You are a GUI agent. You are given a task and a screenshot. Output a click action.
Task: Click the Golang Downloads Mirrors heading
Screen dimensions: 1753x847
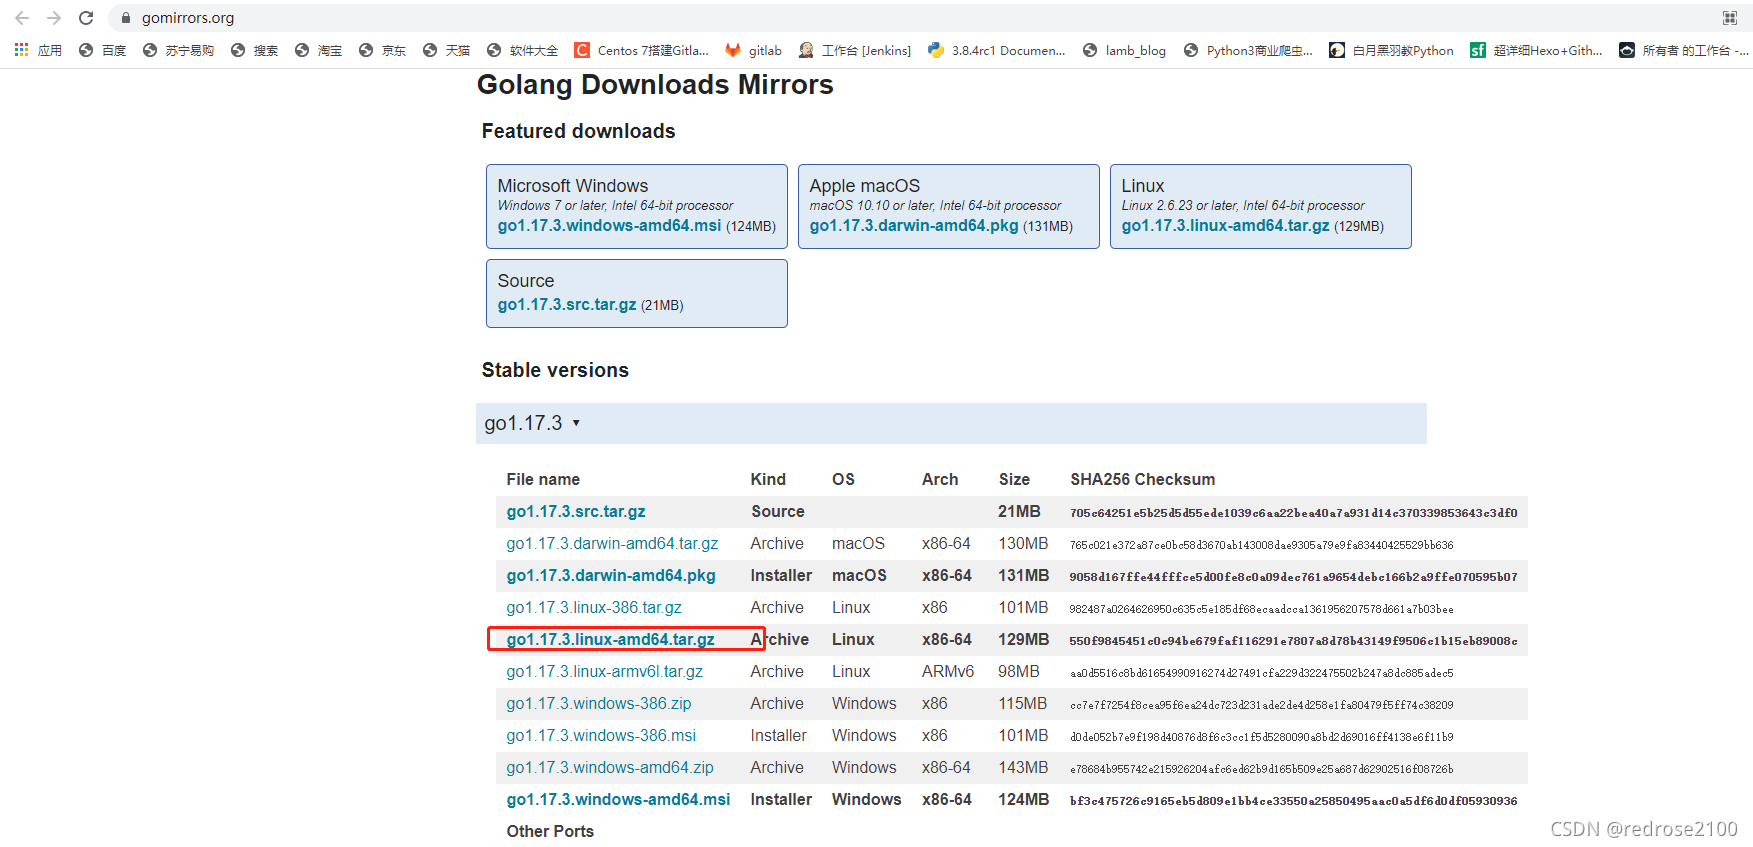click(655, 85)
